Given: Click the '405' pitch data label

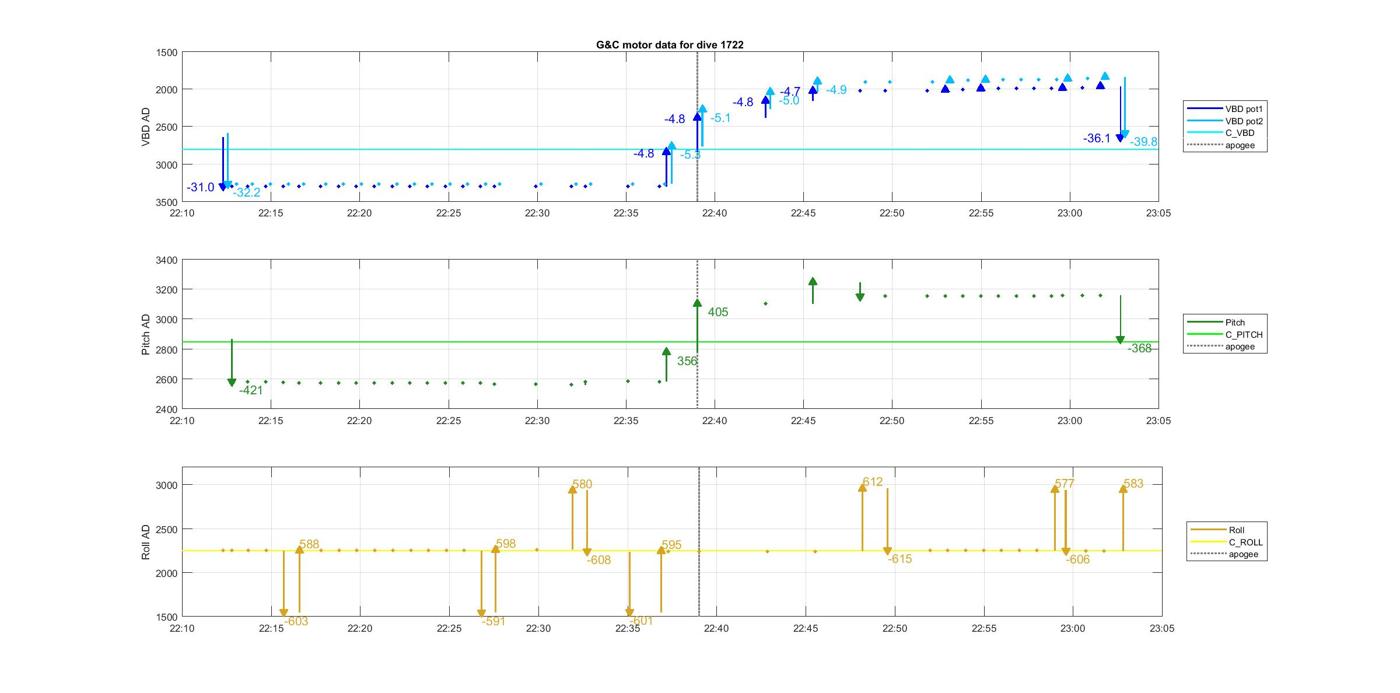Looking at the screenshot, I should pos(718,313).
